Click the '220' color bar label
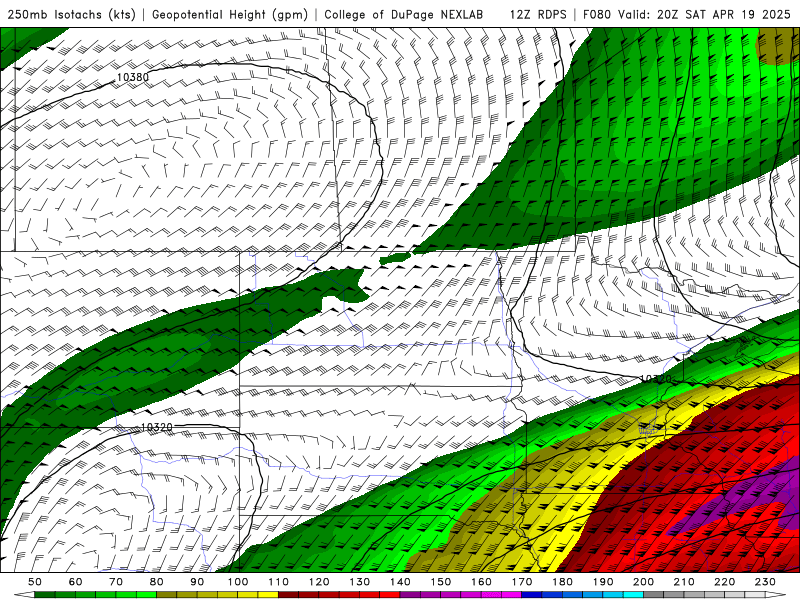The width and height of the screenshot is (800, 600). pyautogui.click(x=724, y=582)
